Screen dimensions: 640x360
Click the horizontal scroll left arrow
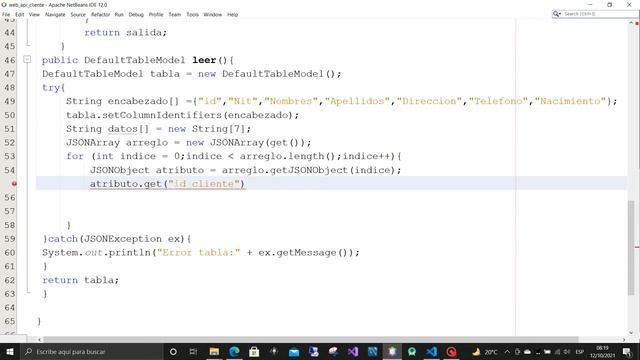click(x=40, y=340)
